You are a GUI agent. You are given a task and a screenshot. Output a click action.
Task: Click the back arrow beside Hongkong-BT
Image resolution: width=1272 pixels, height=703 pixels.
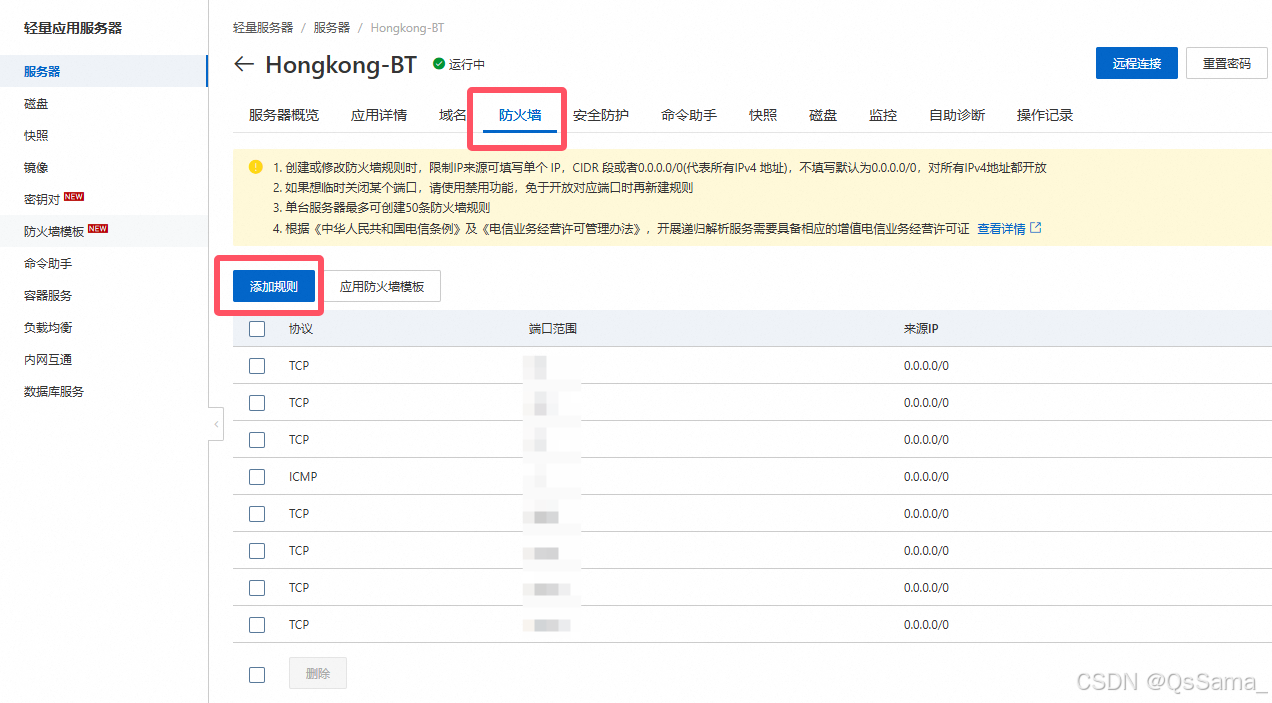244,64
